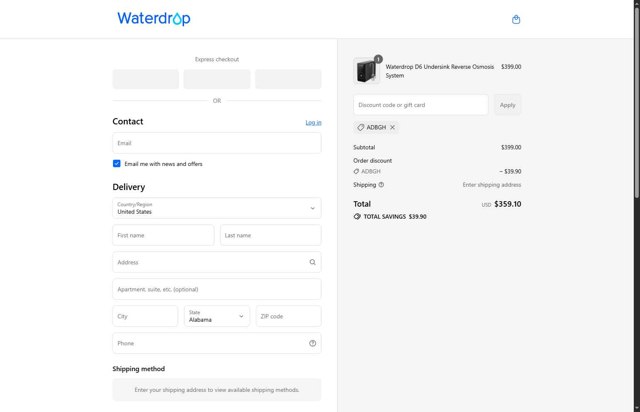This screenshot has height=412, width=640.
Task: Open the Country/Region dropdown
Action: coord(217,208)
